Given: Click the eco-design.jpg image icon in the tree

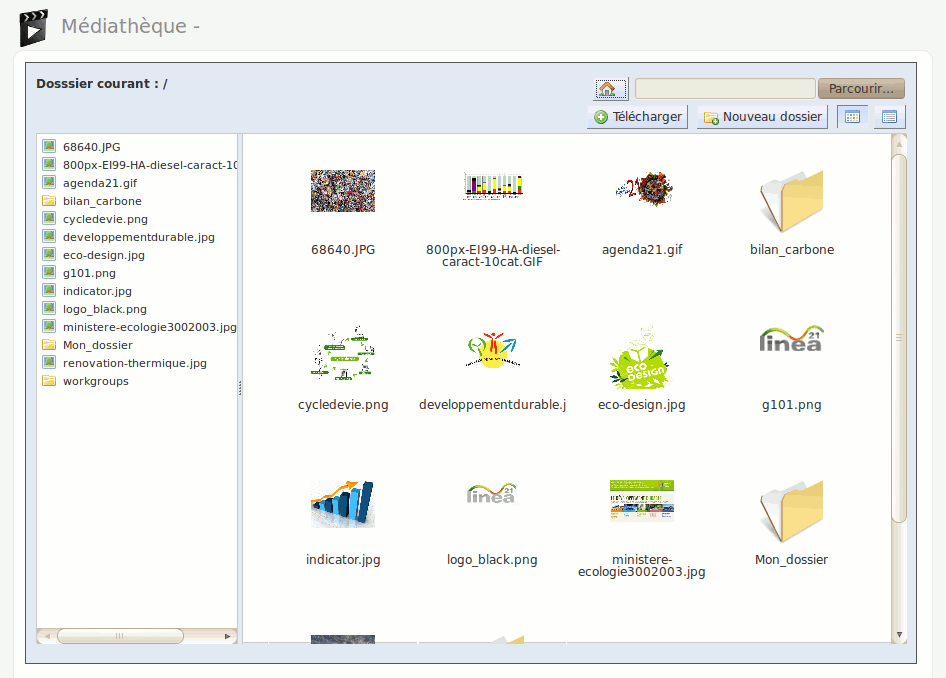Looking at the screenshot, I should (49, 254).
